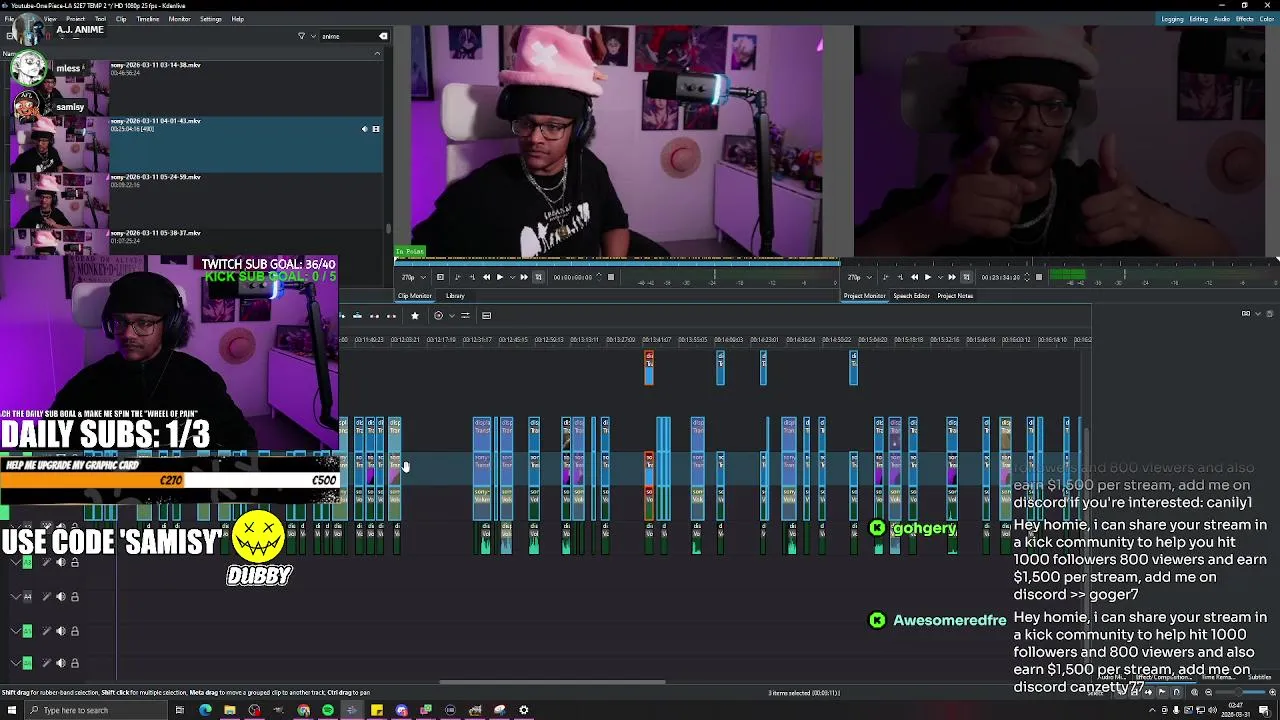This screenshot has height=720, width=1280.
Task: Open Spotify from the Windows taskbar
Action: click(x=328, y=710)
